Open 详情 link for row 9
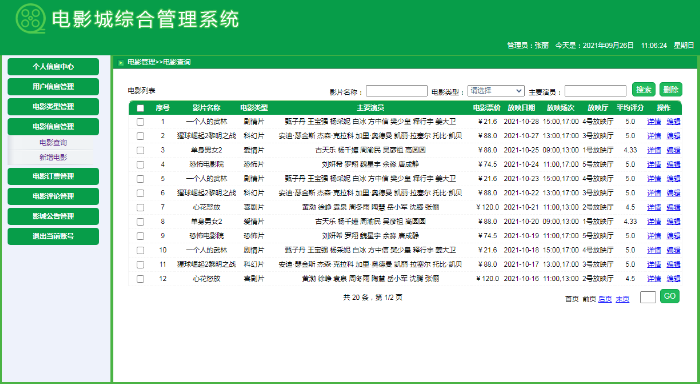Screen dimensions: 700x384 pyautogui.click(x=654, y=236)
